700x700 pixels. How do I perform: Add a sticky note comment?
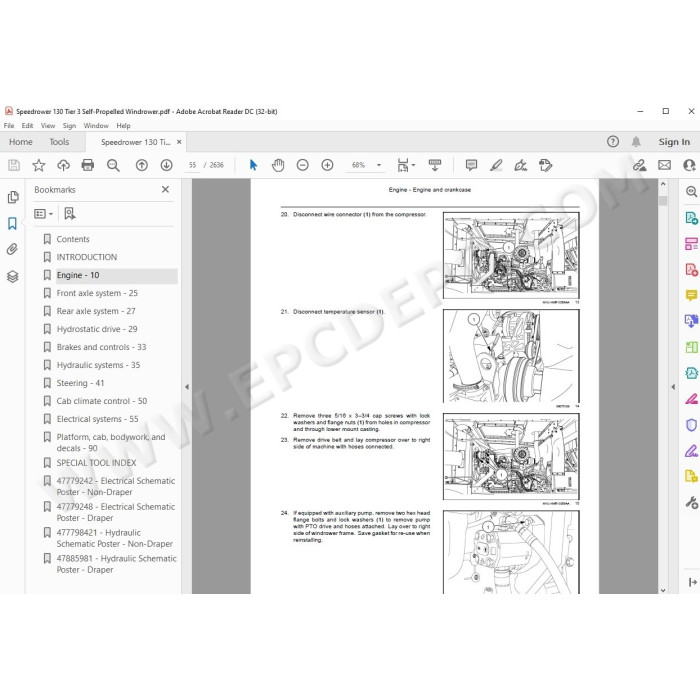click(x=471, y=165)
